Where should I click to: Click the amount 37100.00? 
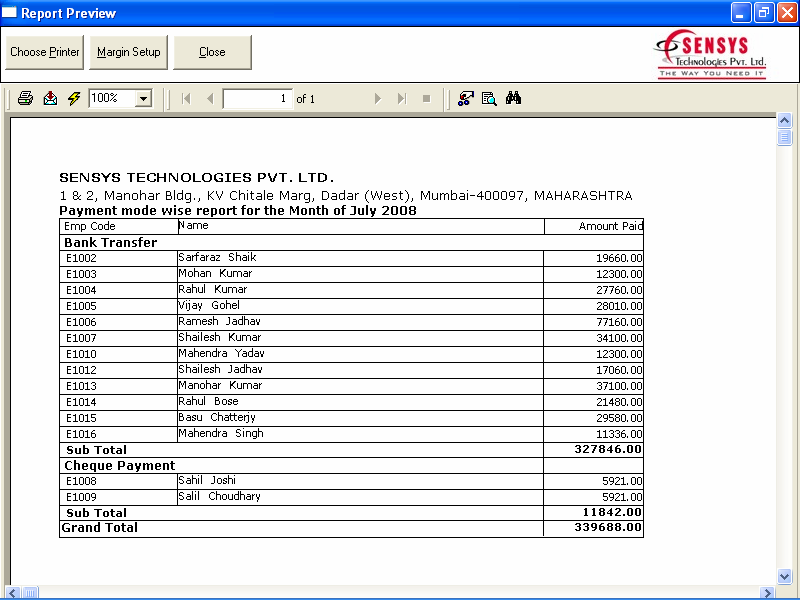(x=619, y=386)
